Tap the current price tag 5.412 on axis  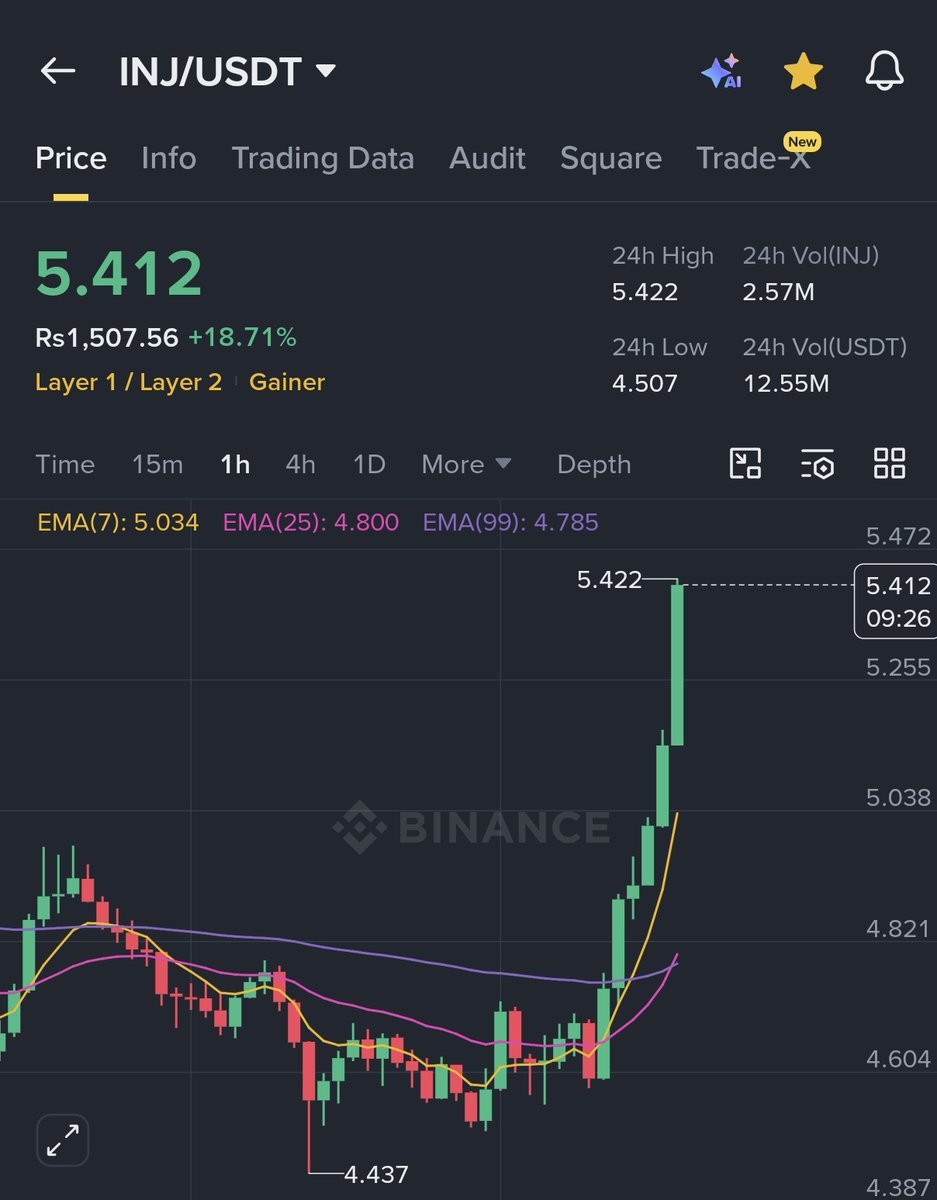pyautogui.click(x=895, y=601)
